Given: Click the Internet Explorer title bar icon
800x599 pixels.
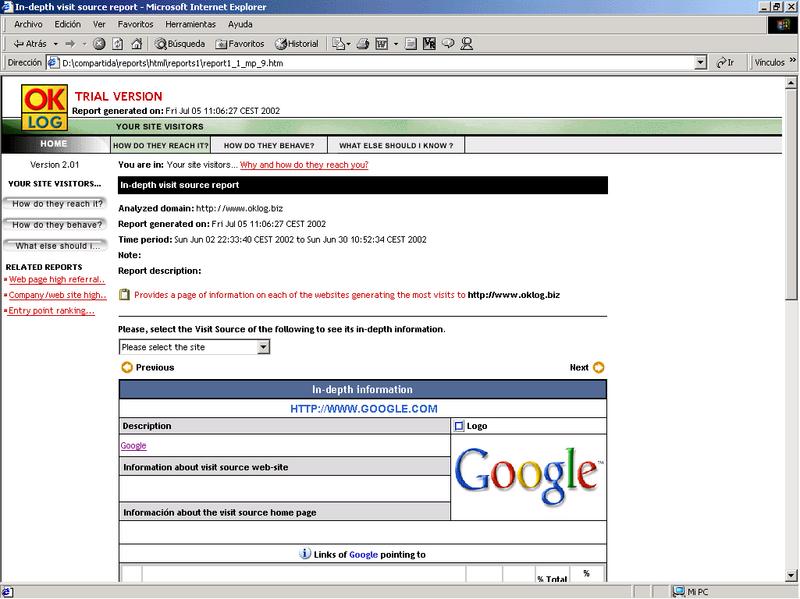Looking at the screenshot, I should pos(7,7).
